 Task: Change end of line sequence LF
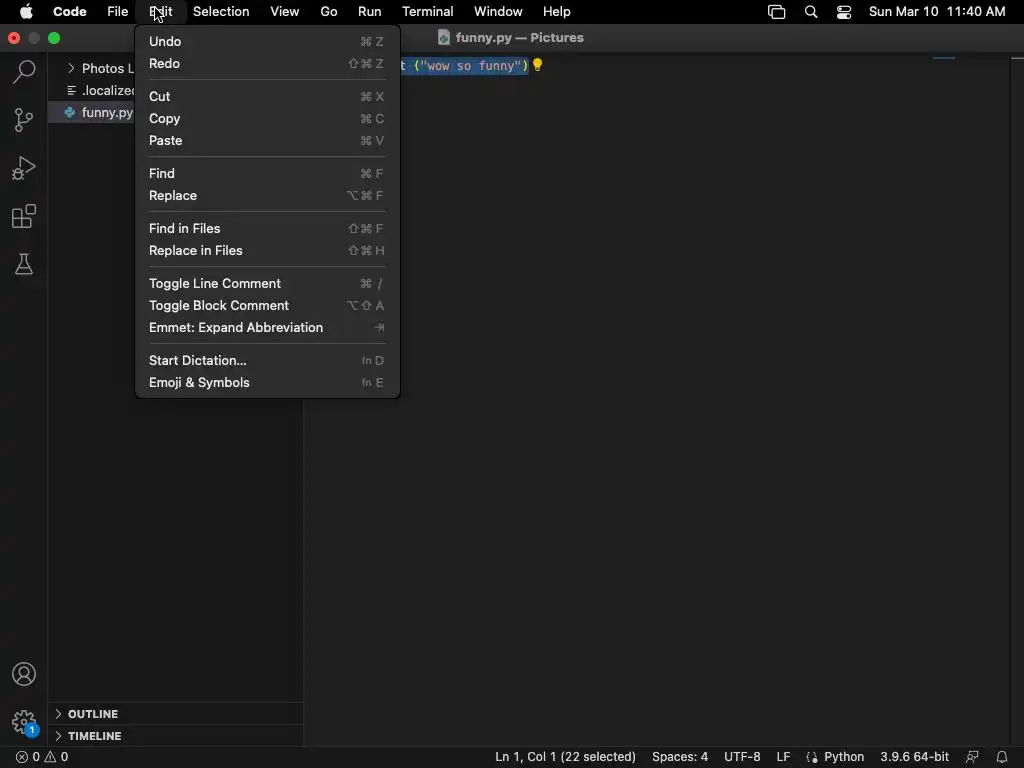784,757
